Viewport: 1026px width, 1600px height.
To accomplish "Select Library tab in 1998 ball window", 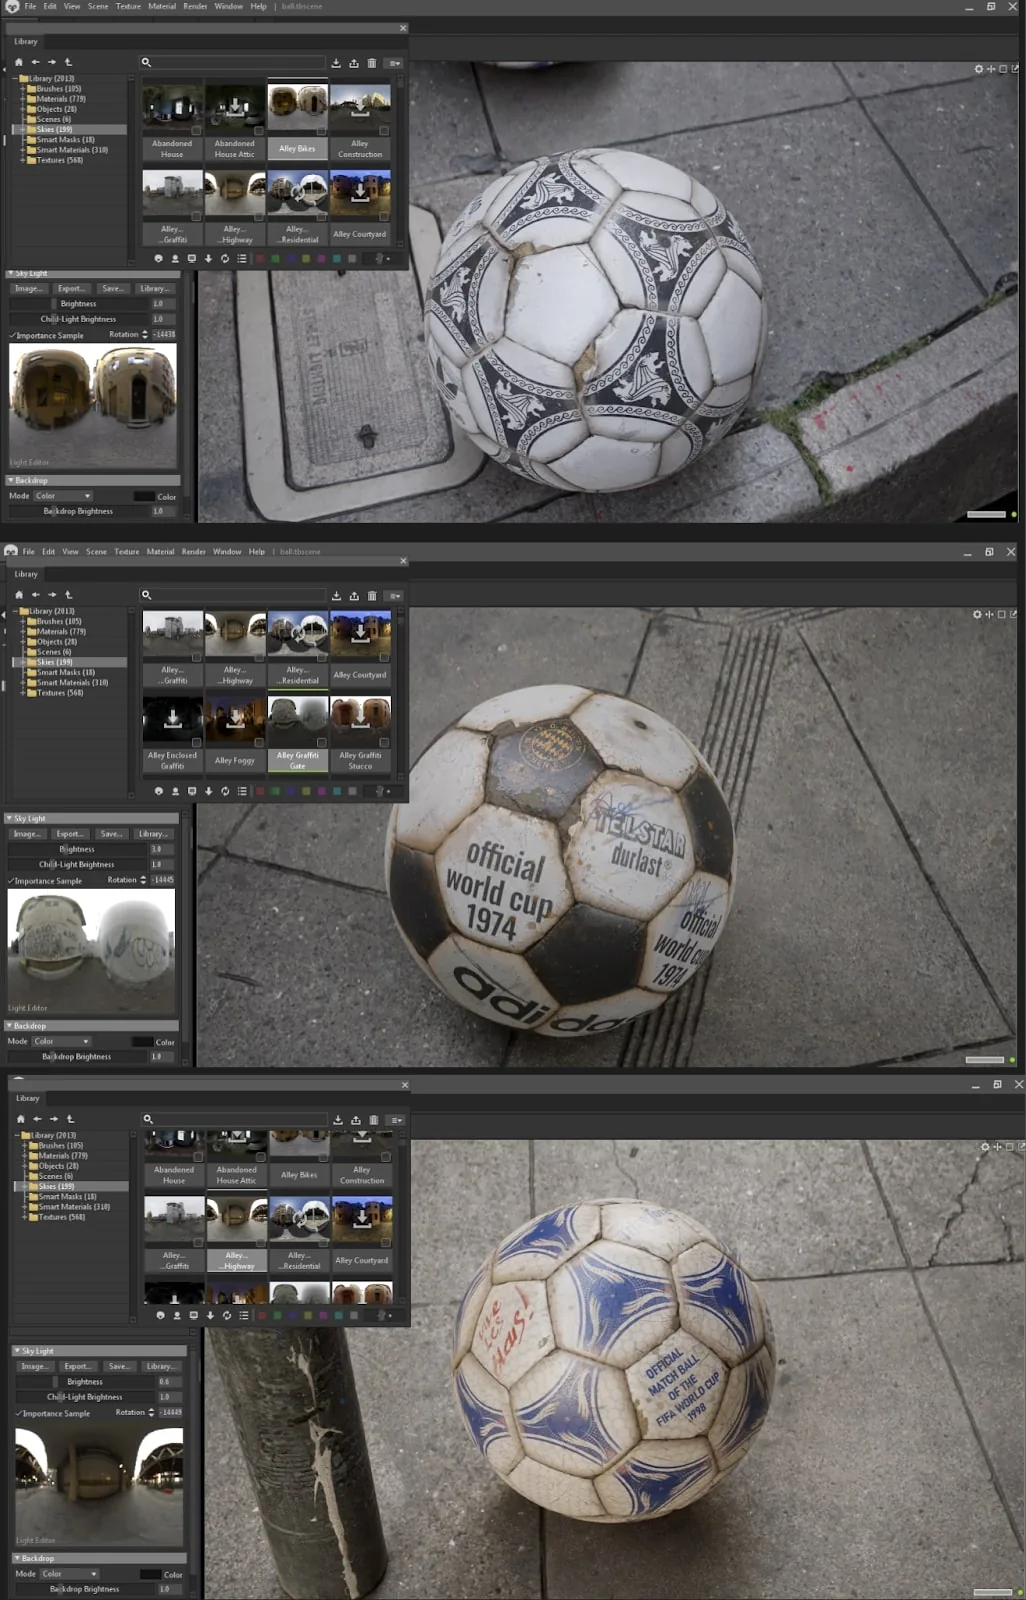I will click(28, 1098).
